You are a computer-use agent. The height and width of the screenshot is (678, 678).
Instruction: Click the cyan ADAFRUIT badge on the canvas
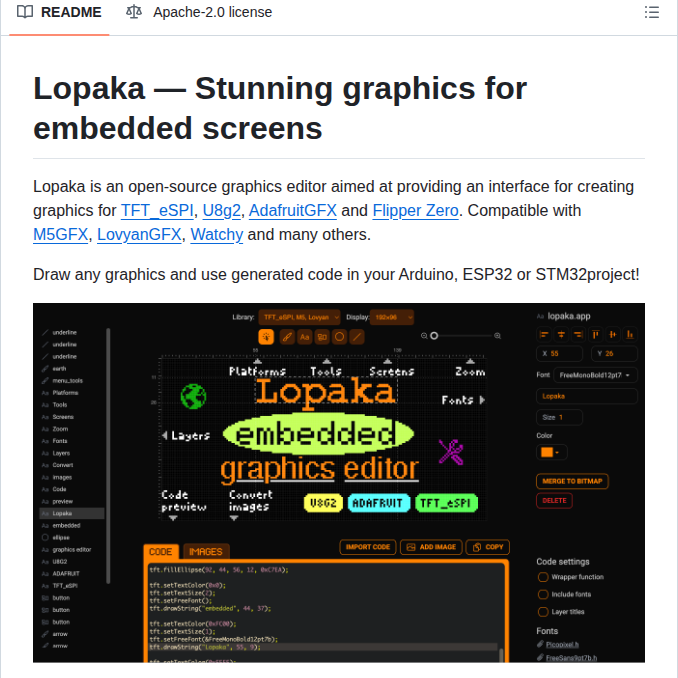(379, 503)
